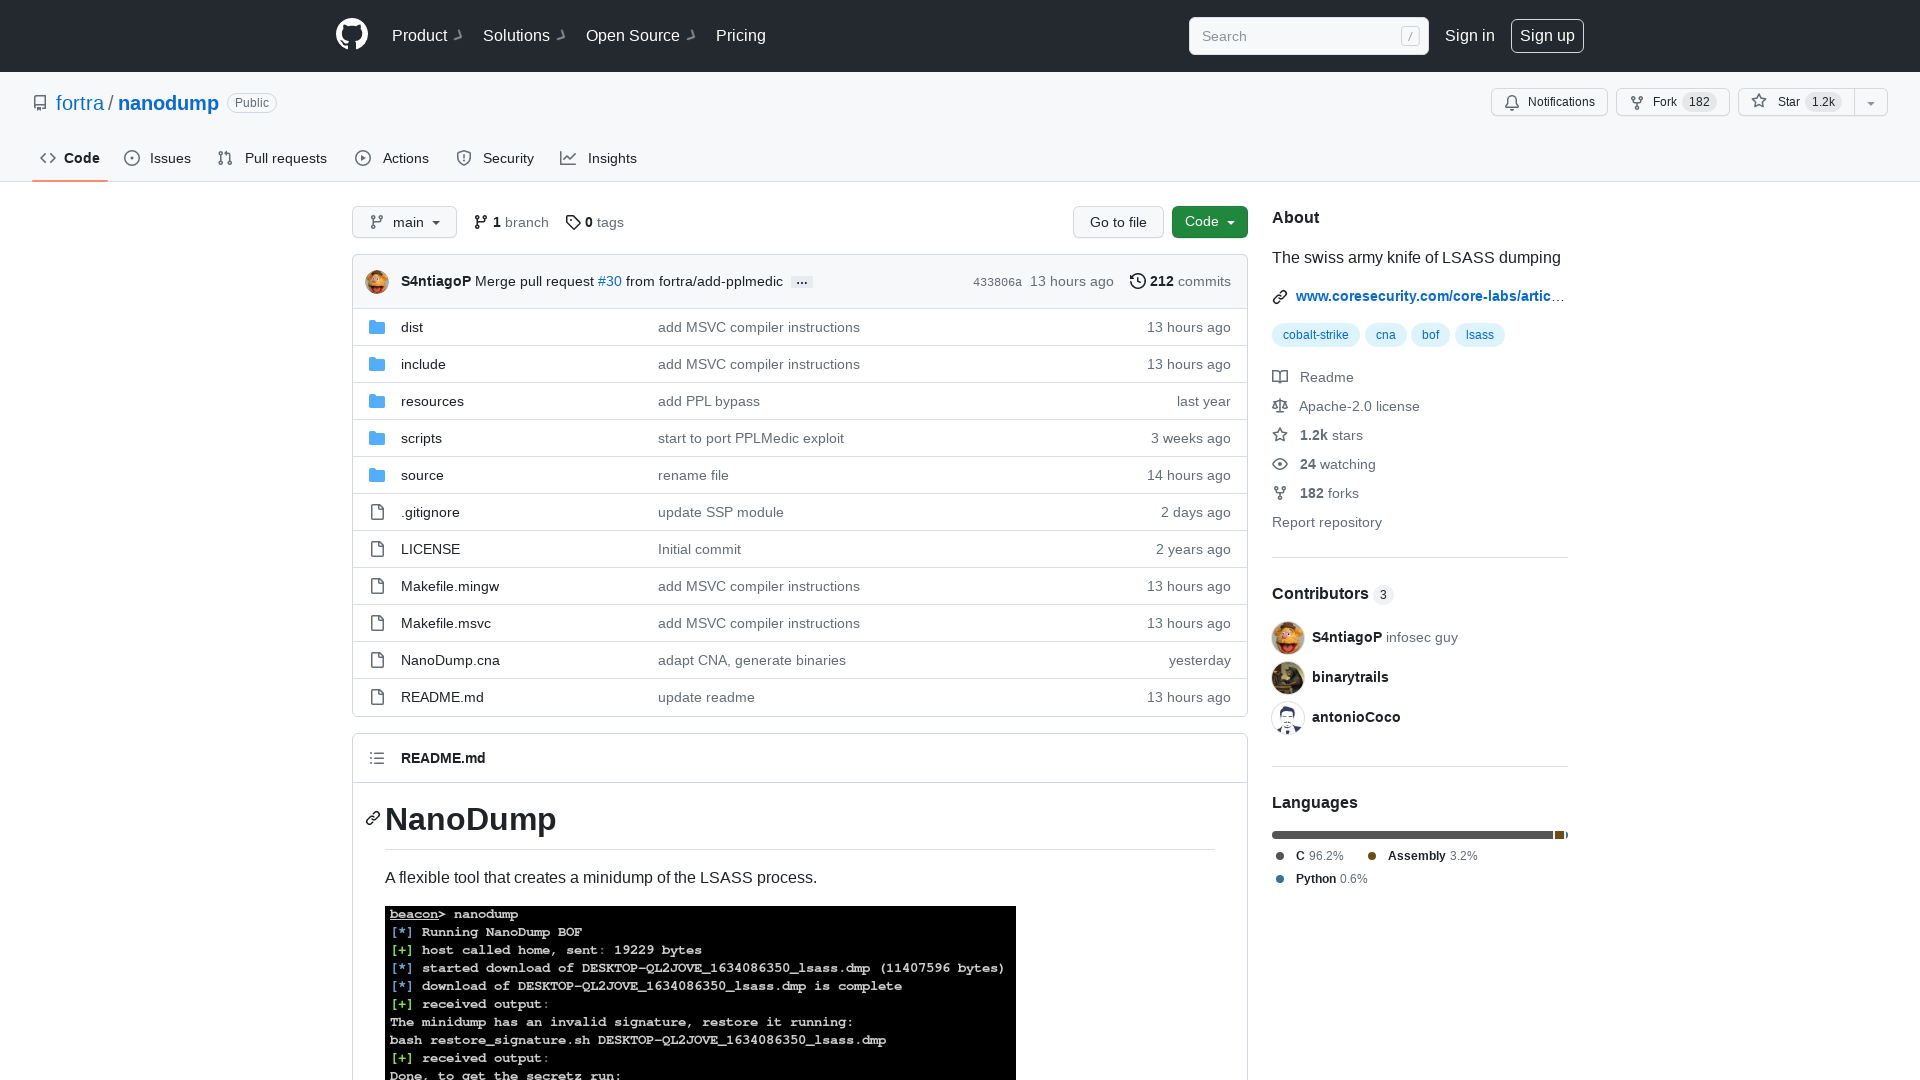The image size is (1920, 1080).
Task: Open the Apache-2.0 license link
Action: point(1358,405)
